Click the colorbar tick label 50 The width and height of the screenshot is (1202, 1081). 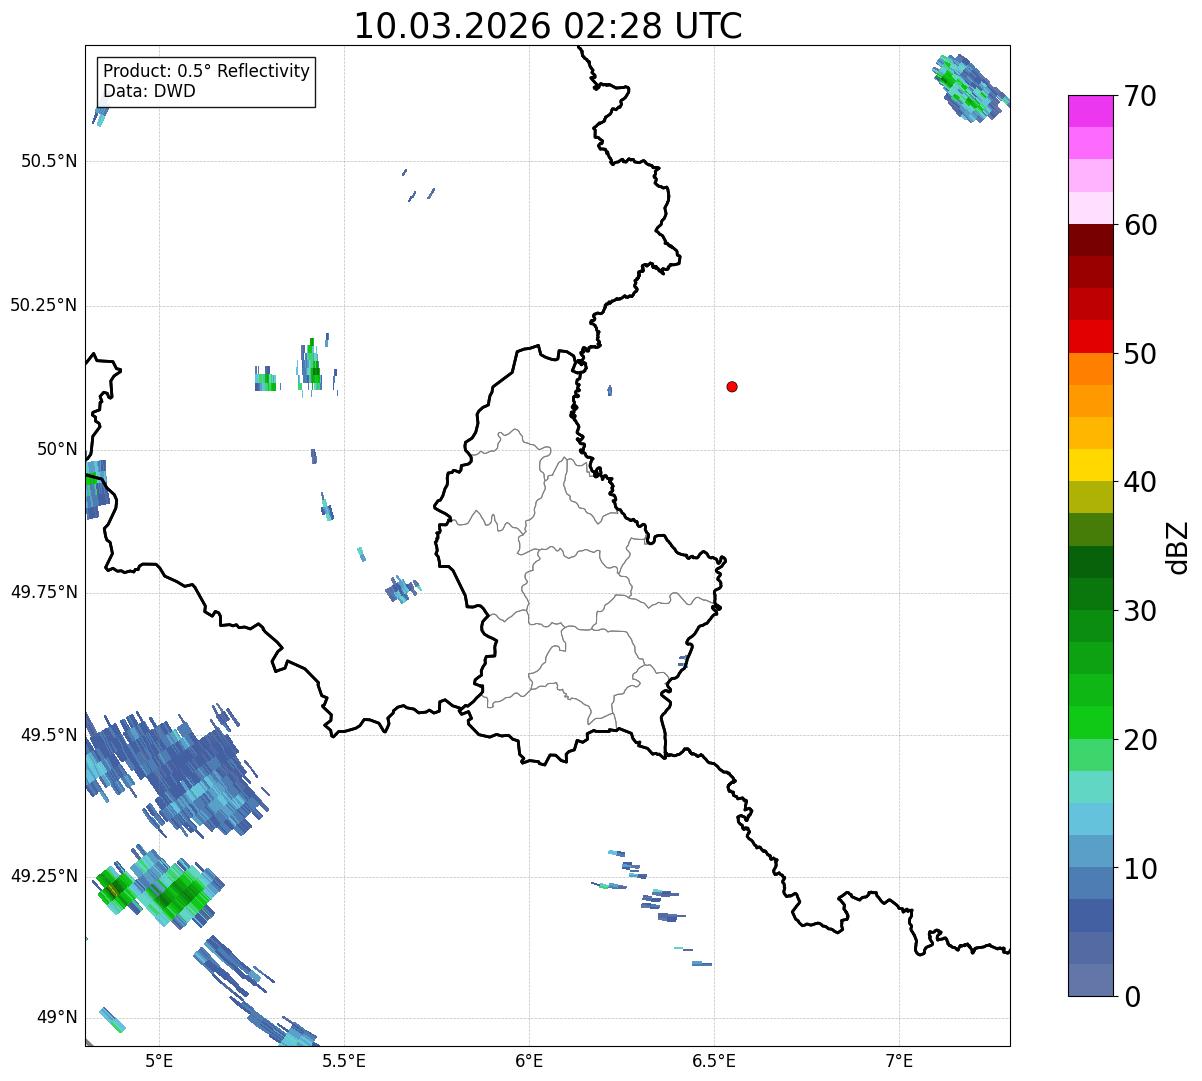tap(1140, 354)
